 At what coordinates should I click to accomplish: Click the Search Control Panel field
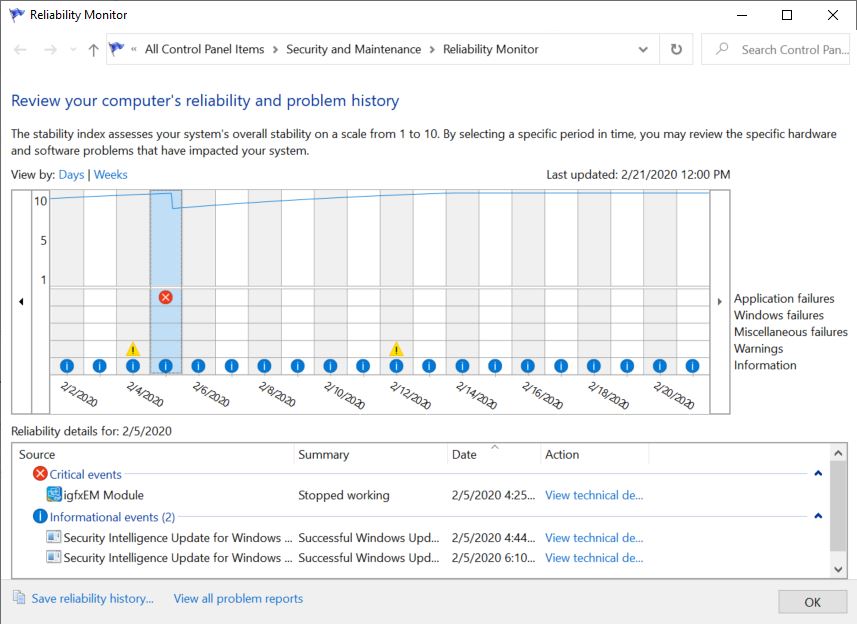point(776,49)
